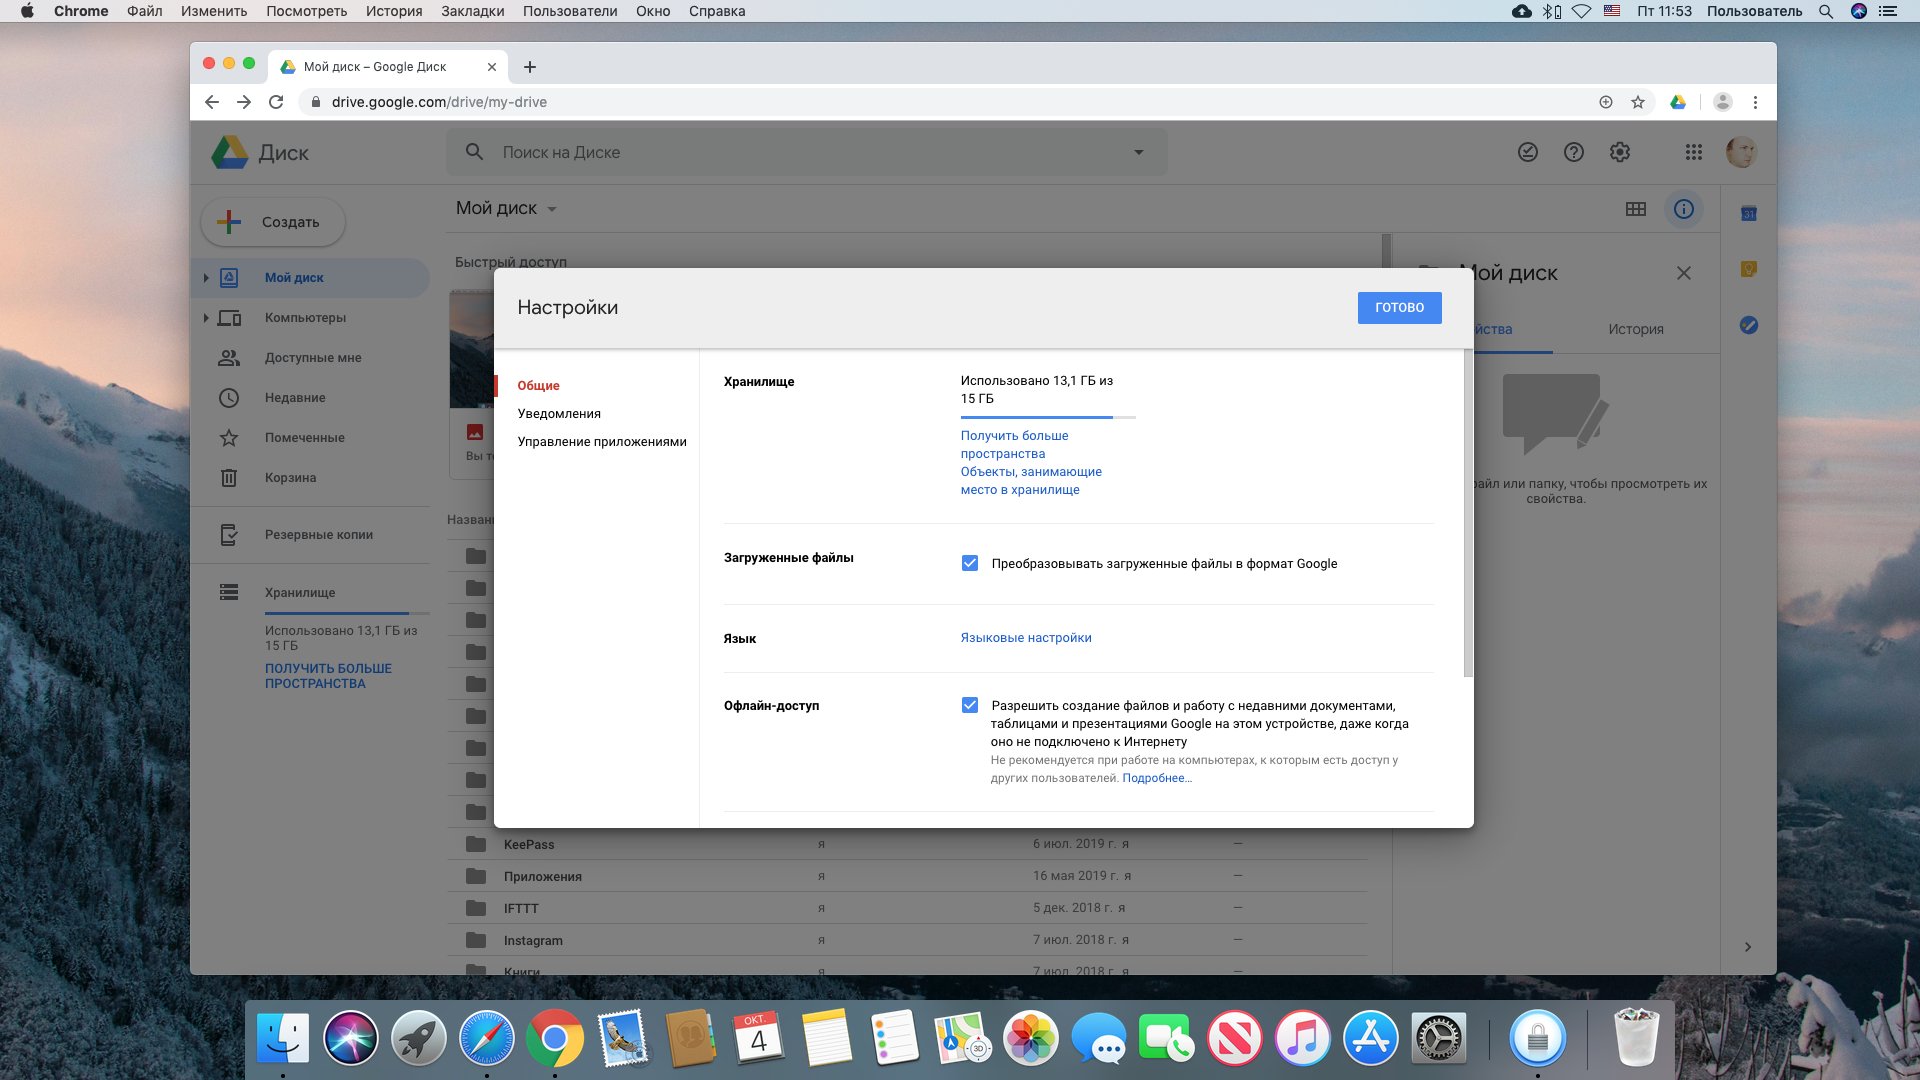1920x1080 pixels.
Task: Switch to grid view icon
Action: (1636, 209)
